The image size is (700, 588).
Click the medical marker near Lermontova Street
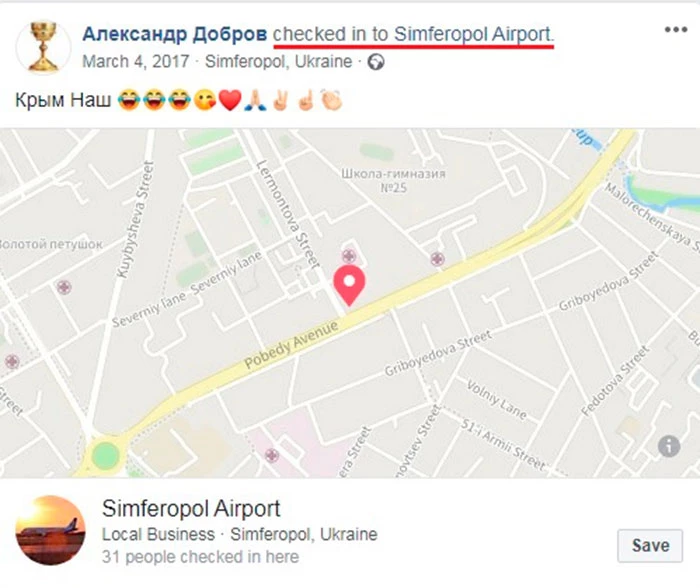349,256
